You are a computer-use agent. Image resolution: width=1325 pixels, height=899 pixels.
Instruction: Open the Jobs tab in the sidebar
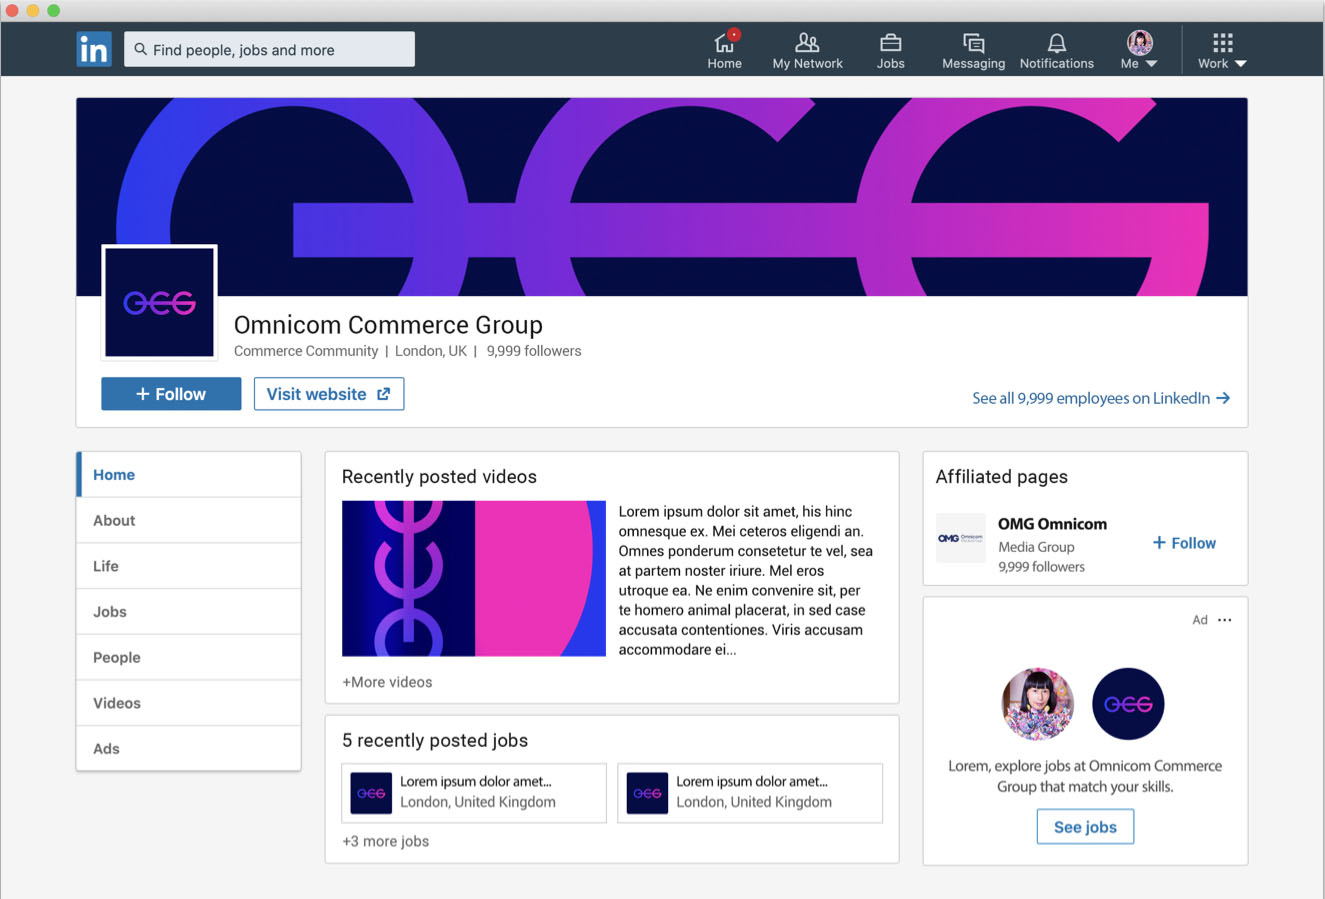pyautogui.click(x=189, y=612)
